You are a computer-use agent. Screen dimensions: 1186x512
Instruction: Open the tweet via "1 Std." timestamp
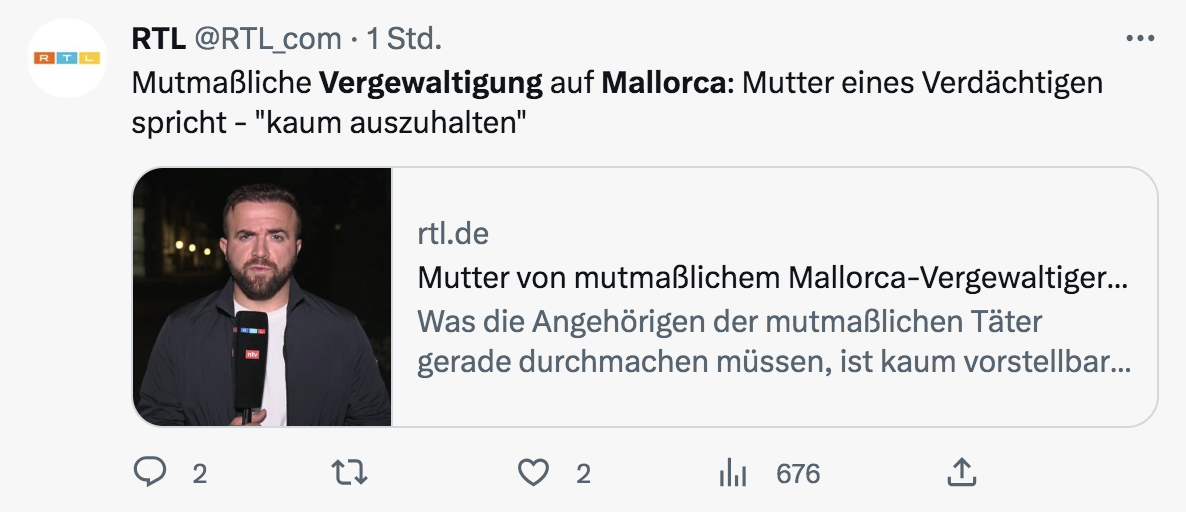coord(404,39)
